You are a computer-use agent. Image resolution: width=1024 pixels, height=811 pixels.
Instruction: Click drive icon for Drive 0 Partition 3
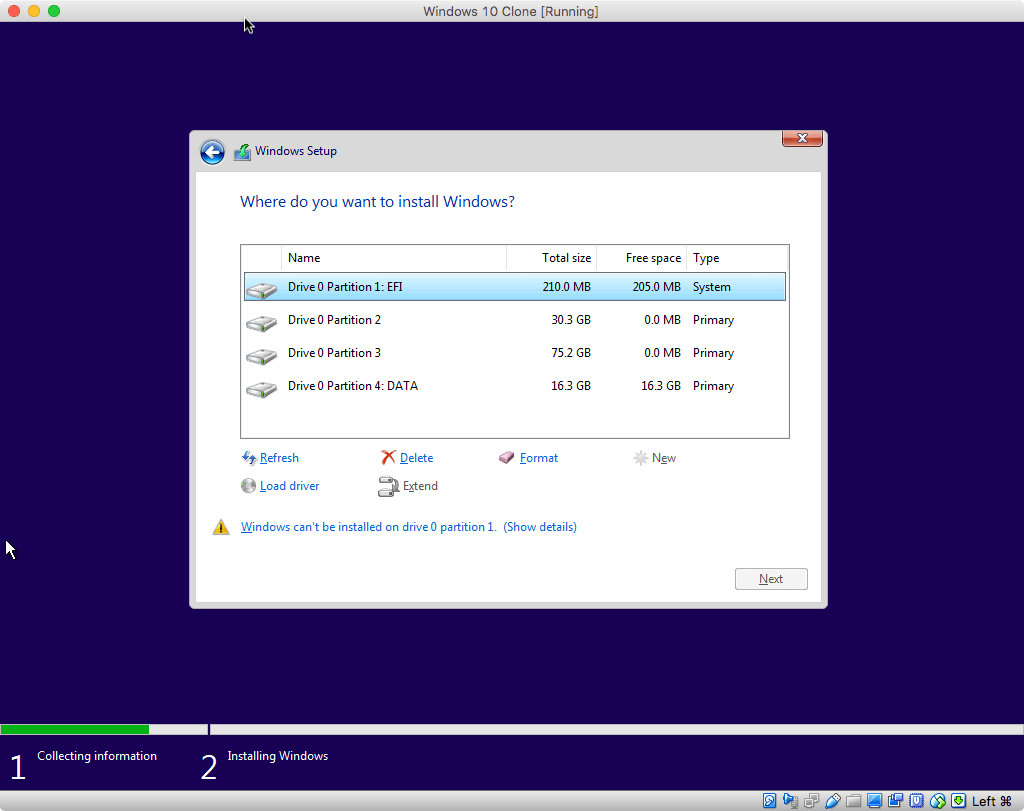(261, 356)
